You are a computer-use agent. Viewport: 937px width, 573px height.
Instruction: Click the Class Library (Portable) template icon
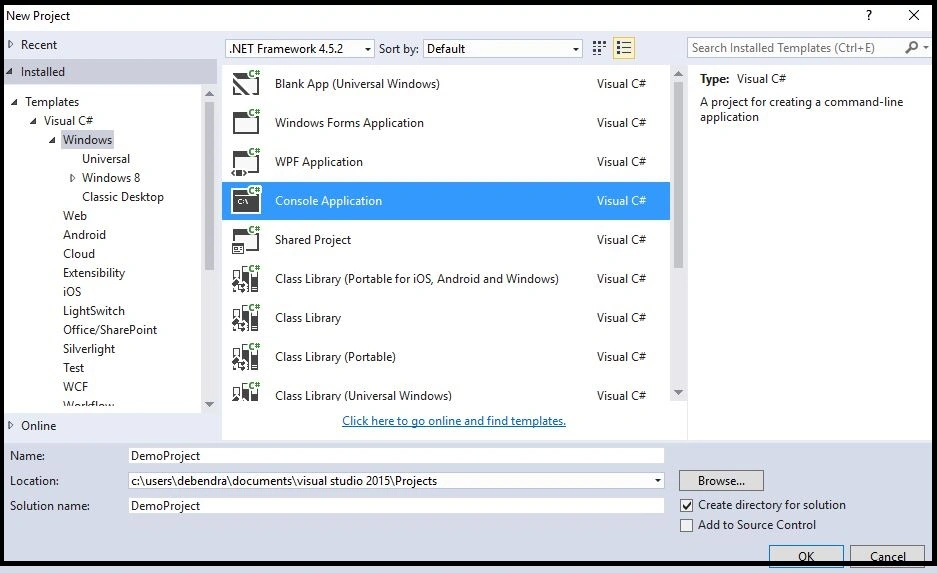[246, 357]
